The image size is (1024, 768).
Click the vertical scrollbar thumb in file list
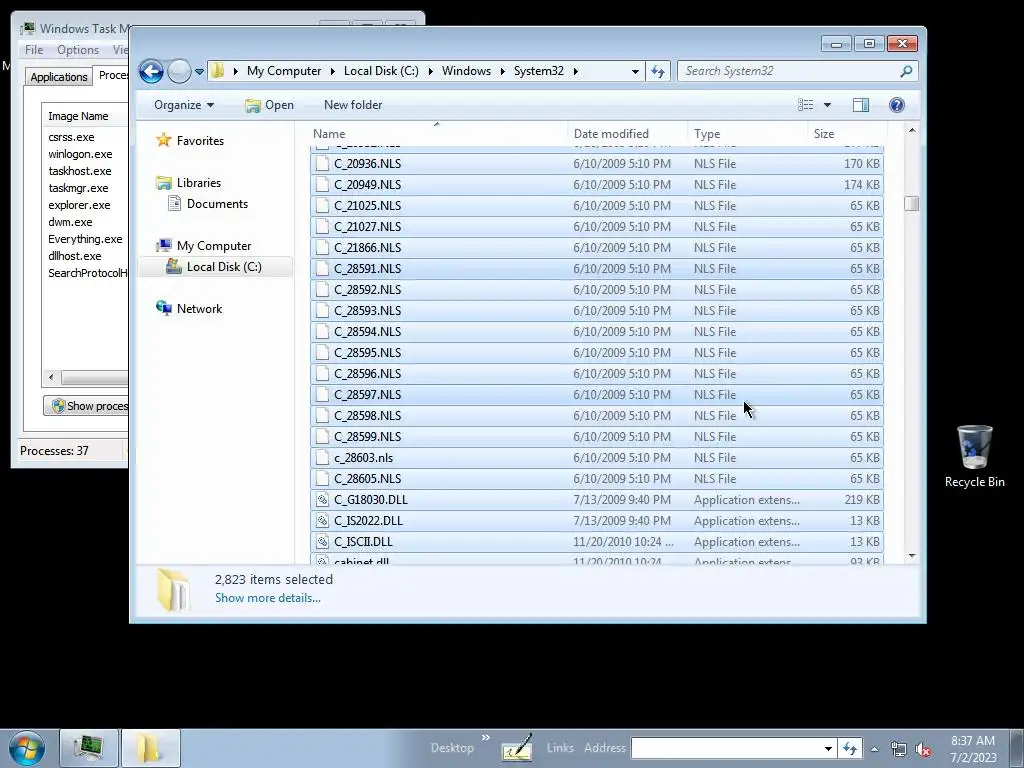[912, 204]
